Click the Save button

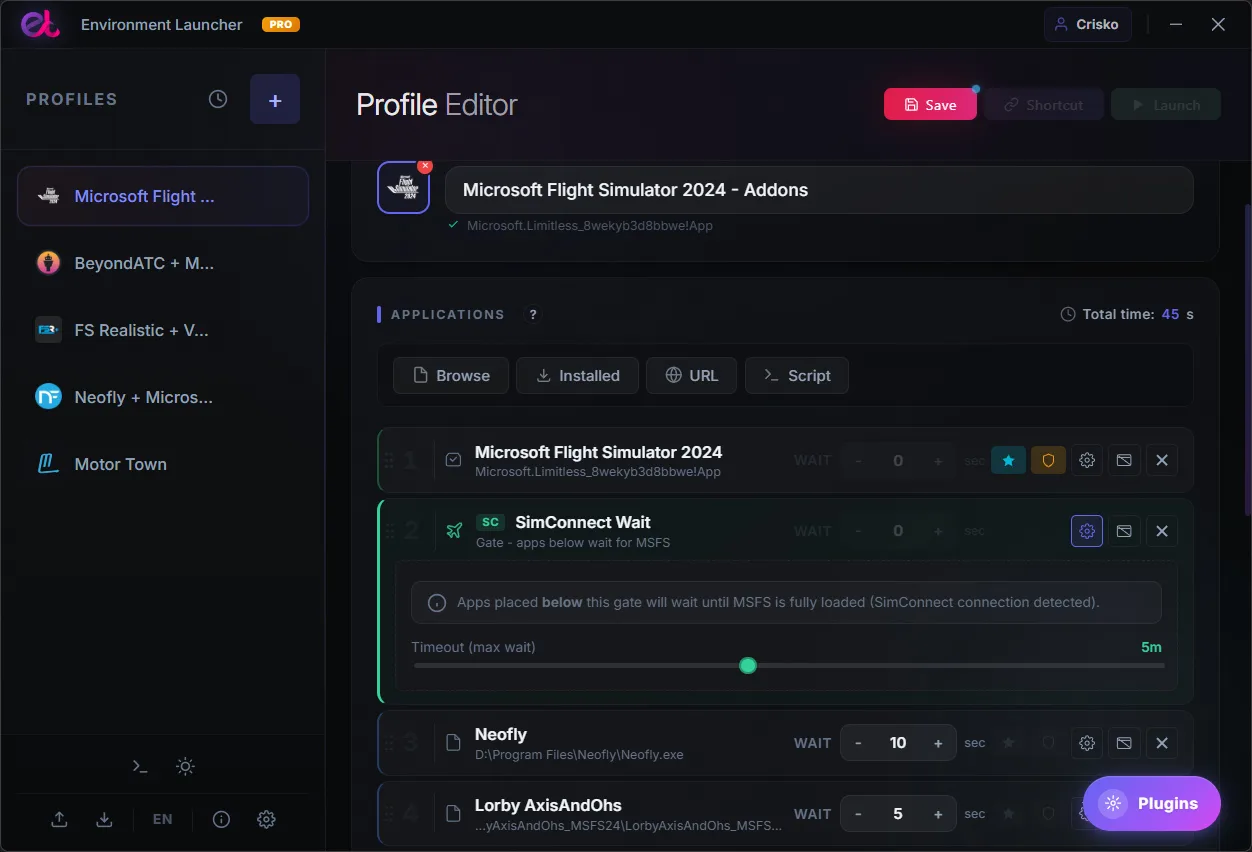click(x=930, y=105)
